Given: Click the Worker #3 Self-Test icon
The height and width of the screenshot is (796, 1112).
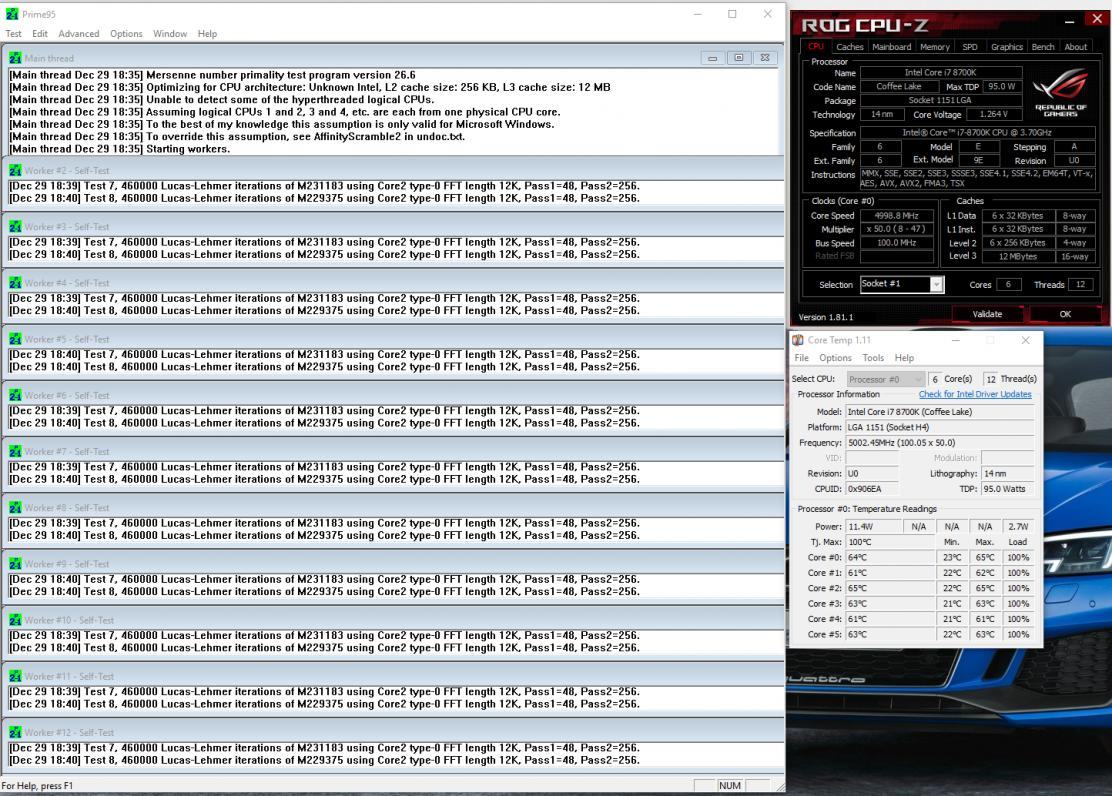Looking at the screenshot, I should [x=15, y=226].
